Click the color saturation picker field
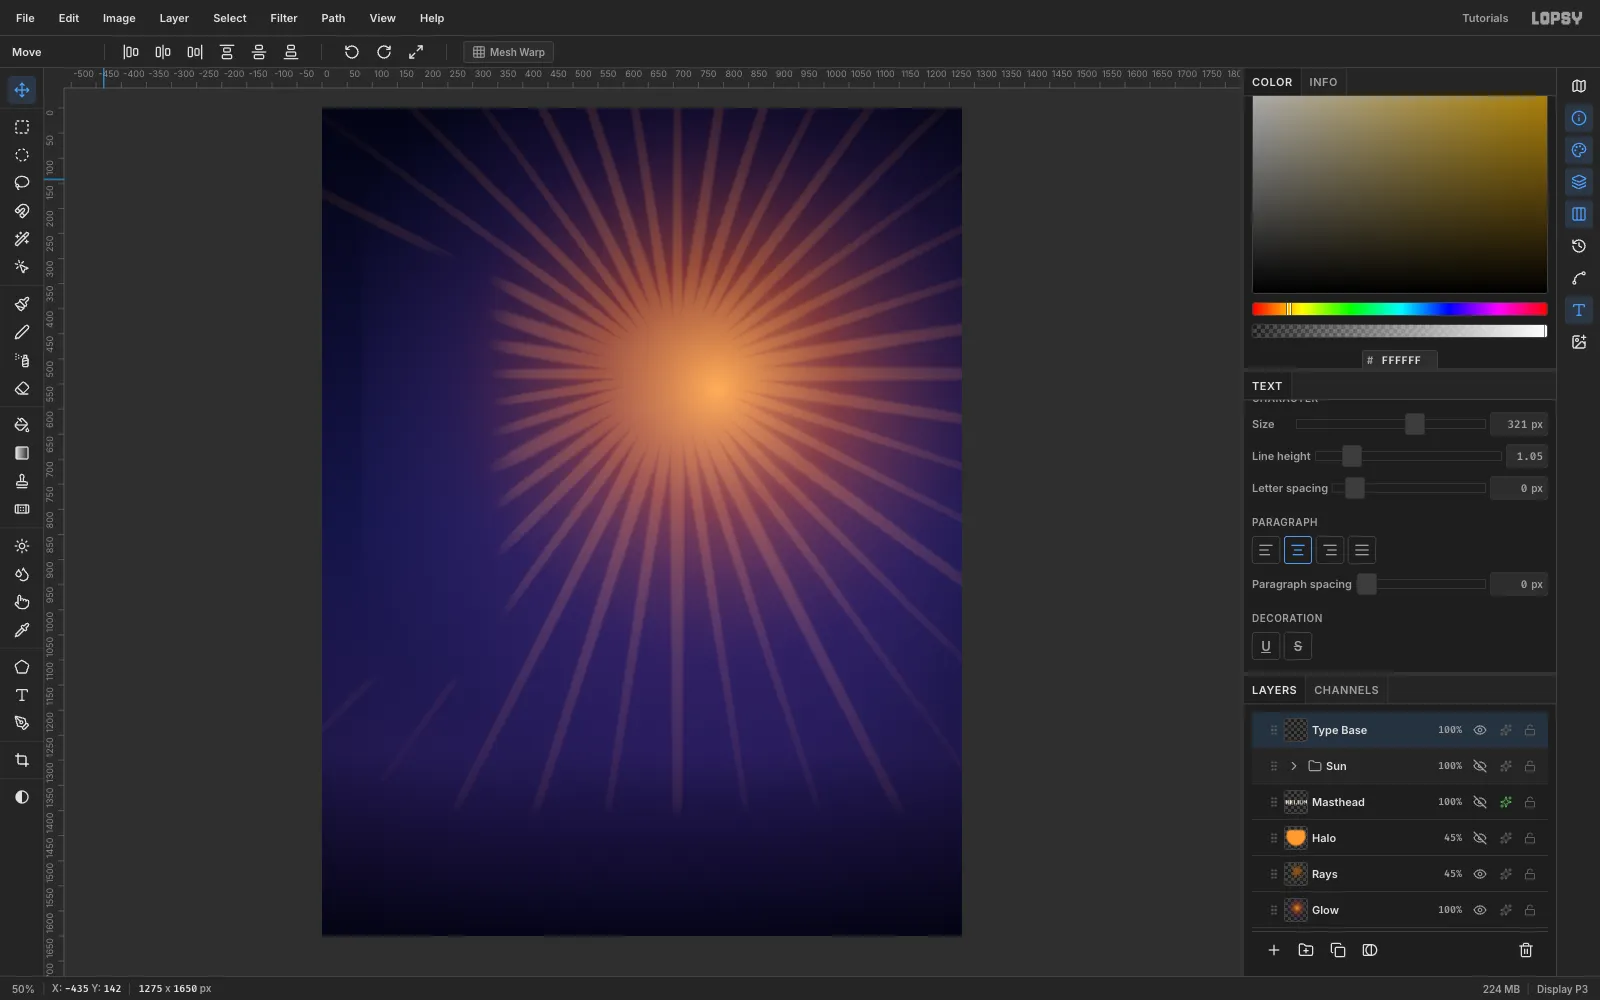 click(x=1400, y=194)
